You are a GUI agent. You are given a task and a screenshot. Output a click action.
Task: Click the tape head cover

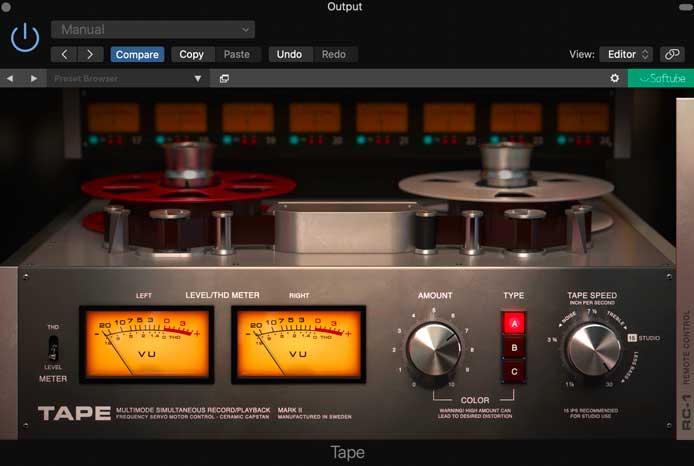tap(345, 227)
